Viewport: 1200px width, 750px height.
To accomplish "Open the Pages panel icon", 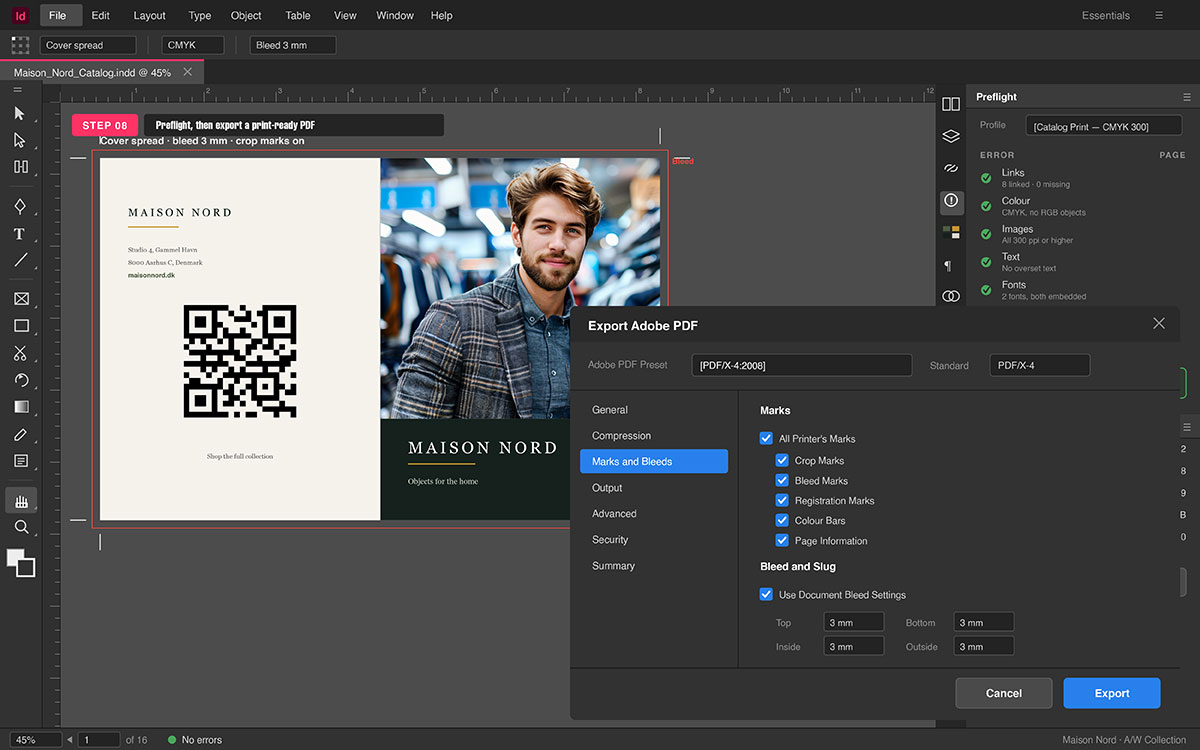I will pos(951,104).
